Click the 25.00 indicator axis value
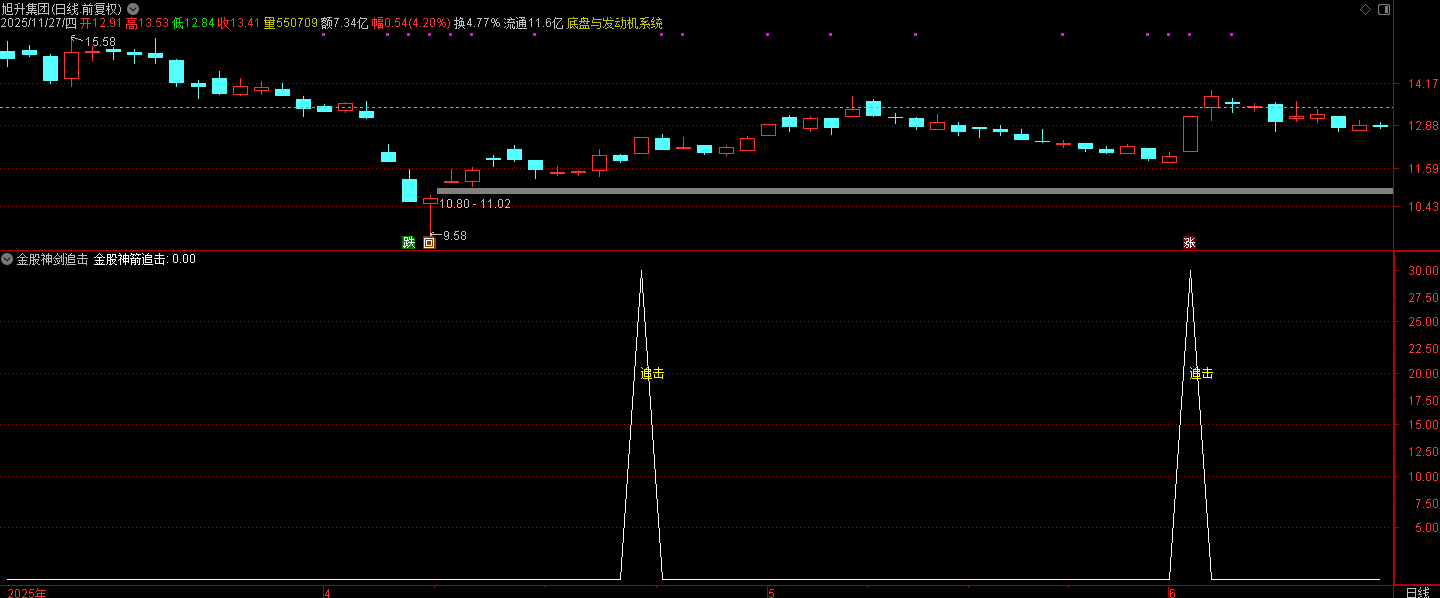Screen dimensions: 1440x598 1423,322
